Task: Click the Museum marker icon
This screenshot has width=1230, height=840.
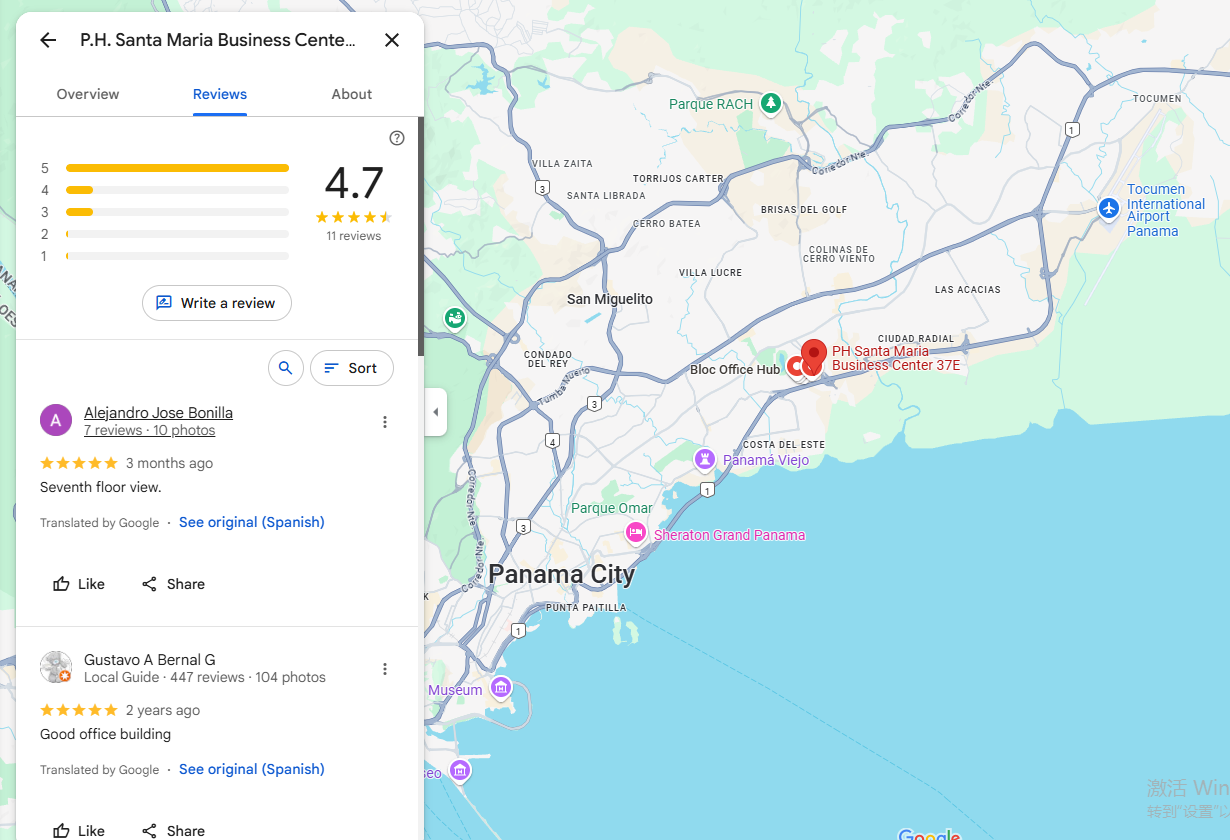Action: click(500, 688)
